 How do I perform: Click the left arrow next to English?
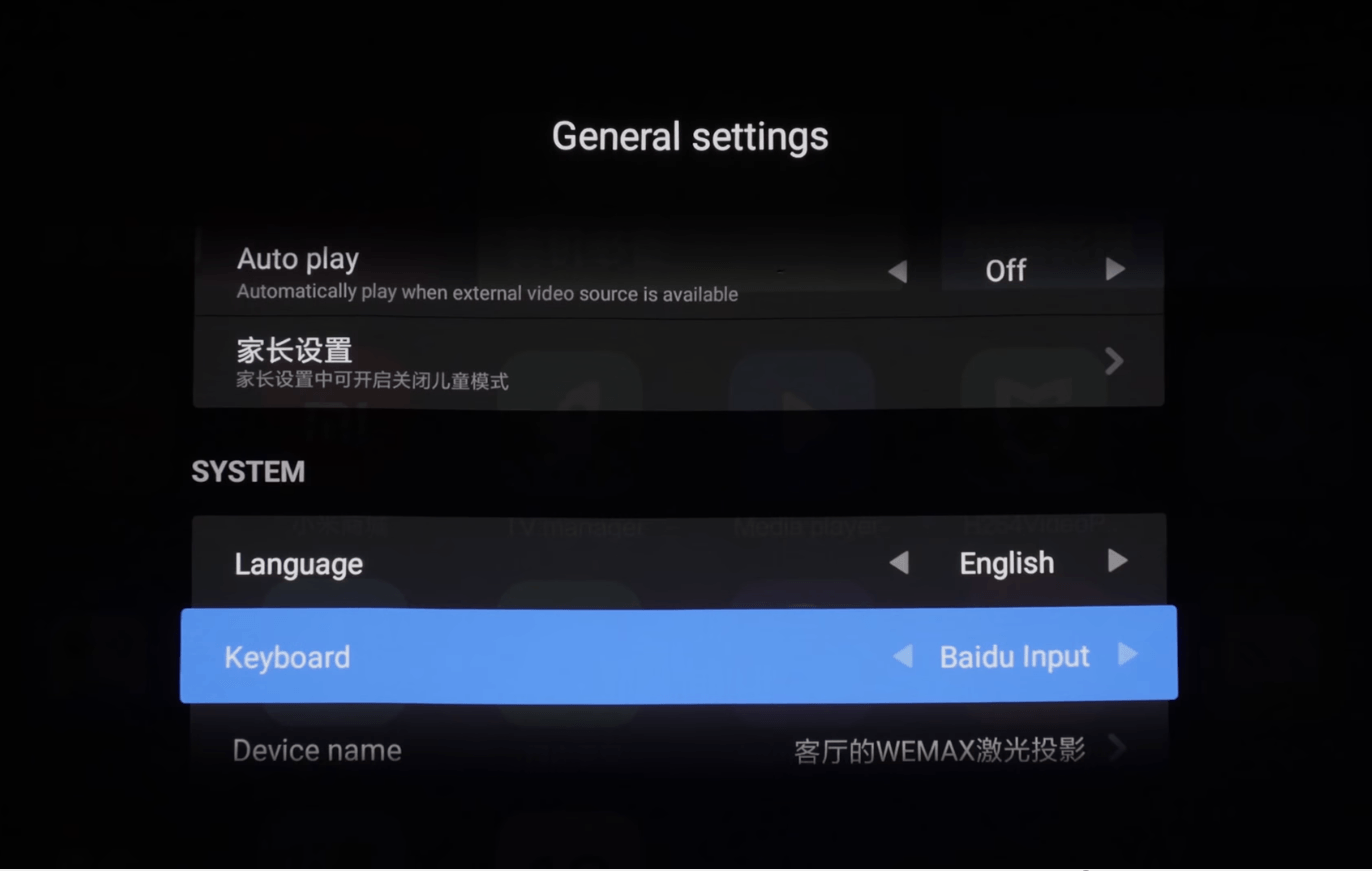click(899, 563)
